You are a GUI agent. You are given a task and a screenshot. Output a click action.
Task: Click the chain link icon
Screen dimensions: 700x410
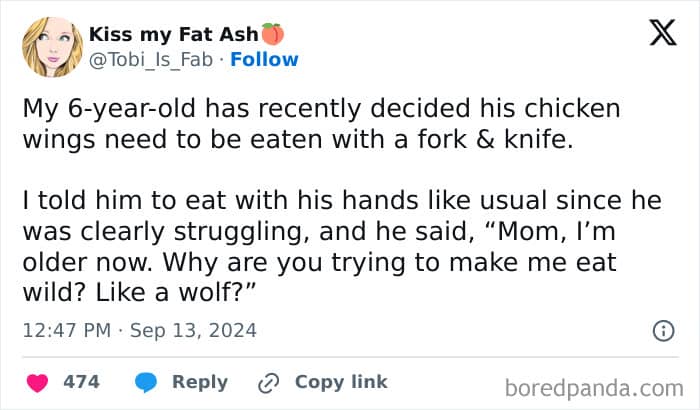(x=267, y=382)
